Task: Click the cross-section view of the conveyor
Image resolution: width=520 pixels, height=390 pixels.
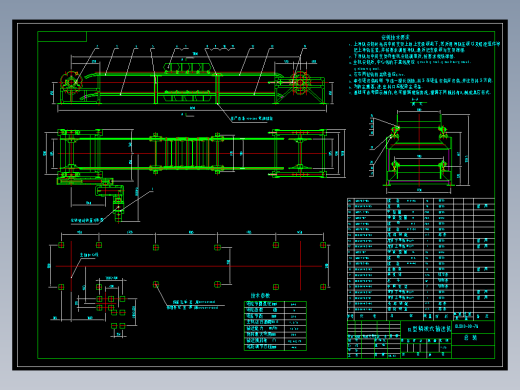Action: [419, 150]
